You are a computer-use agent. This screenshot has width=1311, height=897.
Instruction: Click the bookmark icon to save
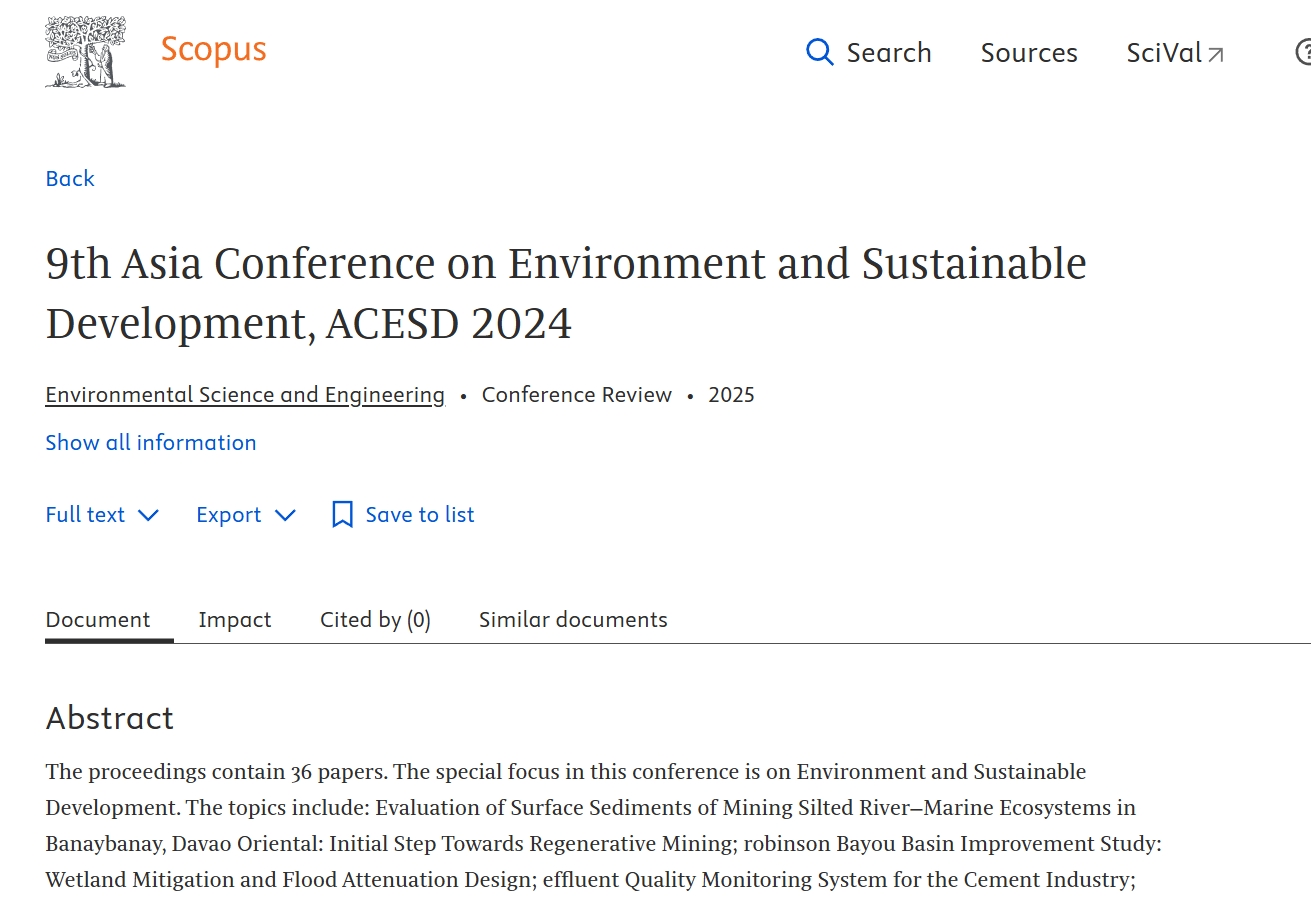342,515
